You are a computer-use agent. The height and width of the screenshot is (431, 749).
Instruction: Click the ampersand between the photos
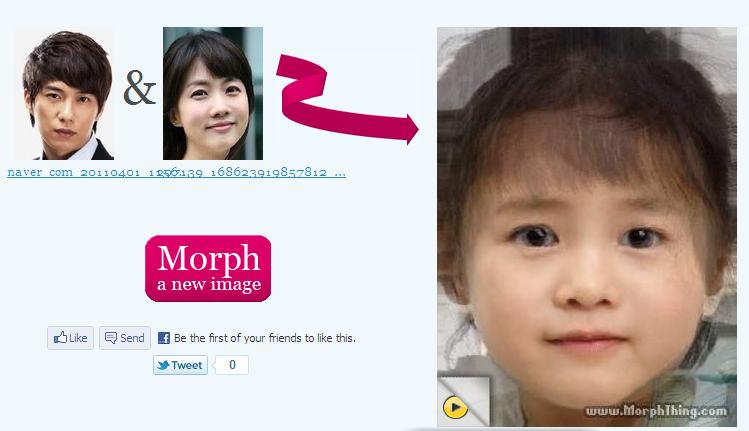[x=139, y=87]
